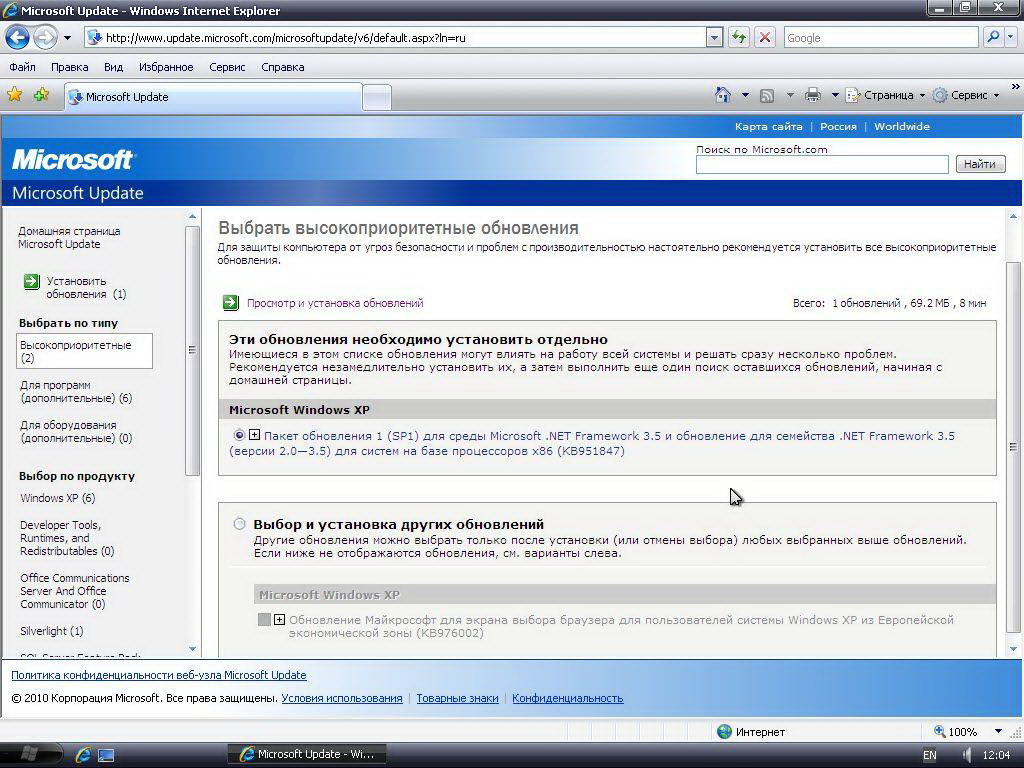Image resolution: width=1024 pixels, height=768 pixels.
Task: Click the Start button on taskbar
Action: point(30,754)
